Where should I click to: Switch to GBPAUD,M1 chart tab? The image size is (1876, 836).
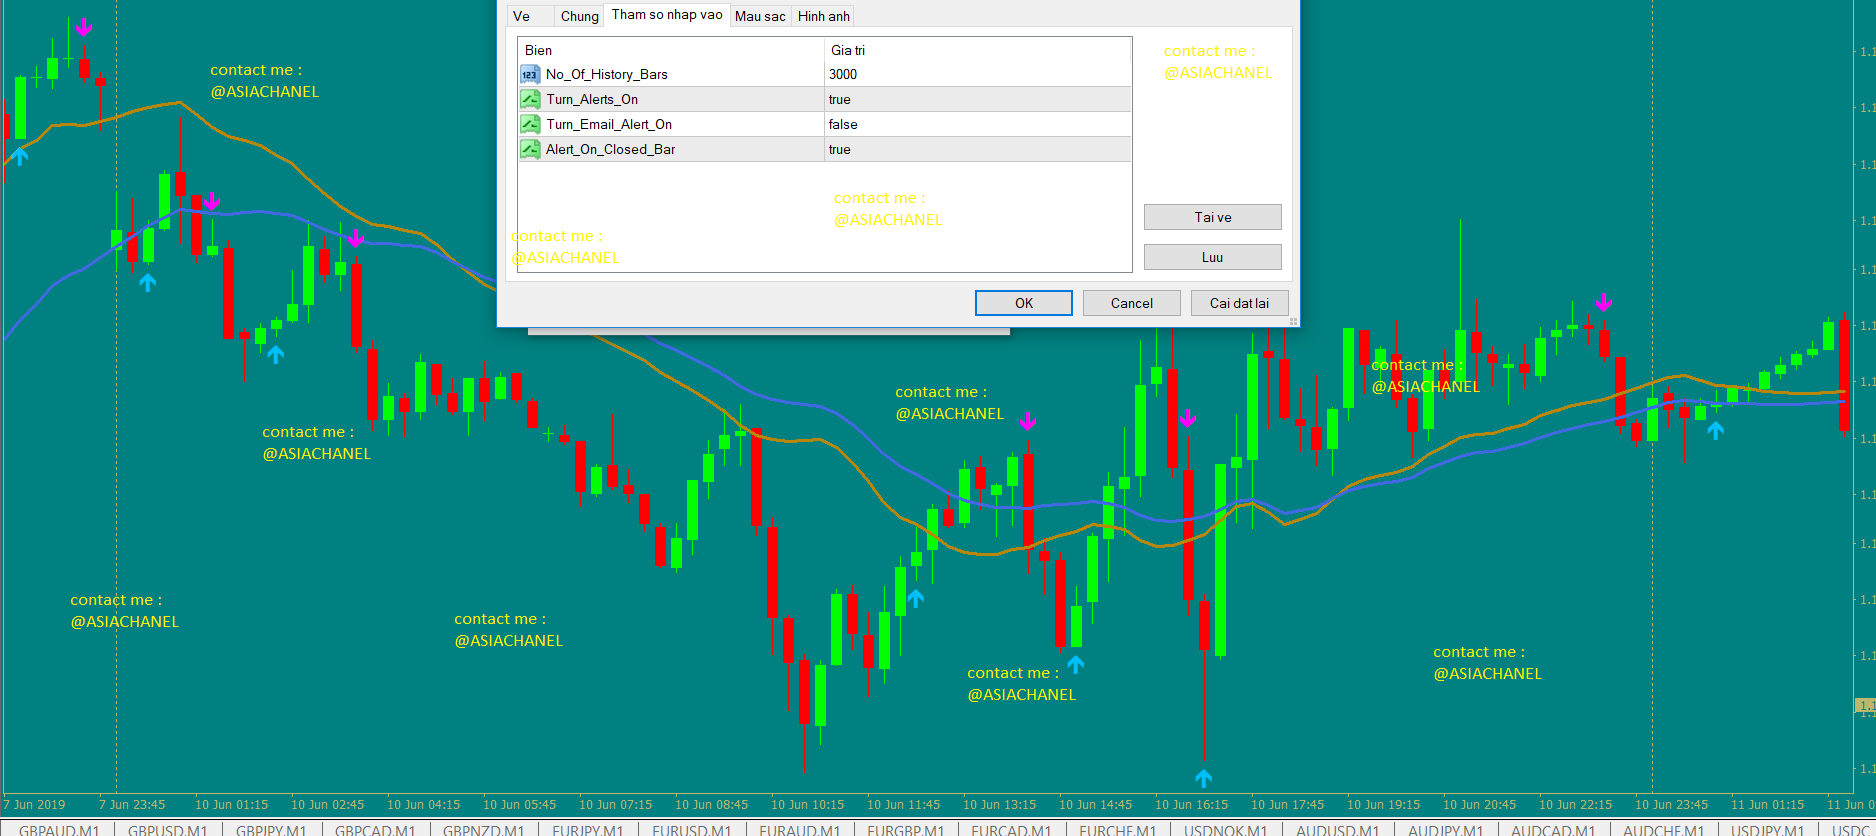[x=59, y=830]
